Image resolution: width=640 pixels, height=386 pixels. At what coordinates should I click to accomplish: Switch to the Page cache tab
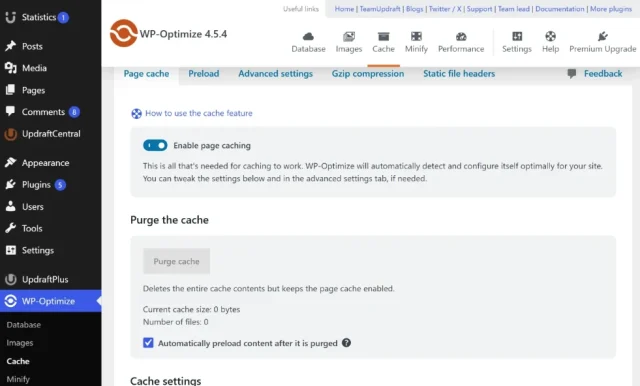(x=146, y=74)
